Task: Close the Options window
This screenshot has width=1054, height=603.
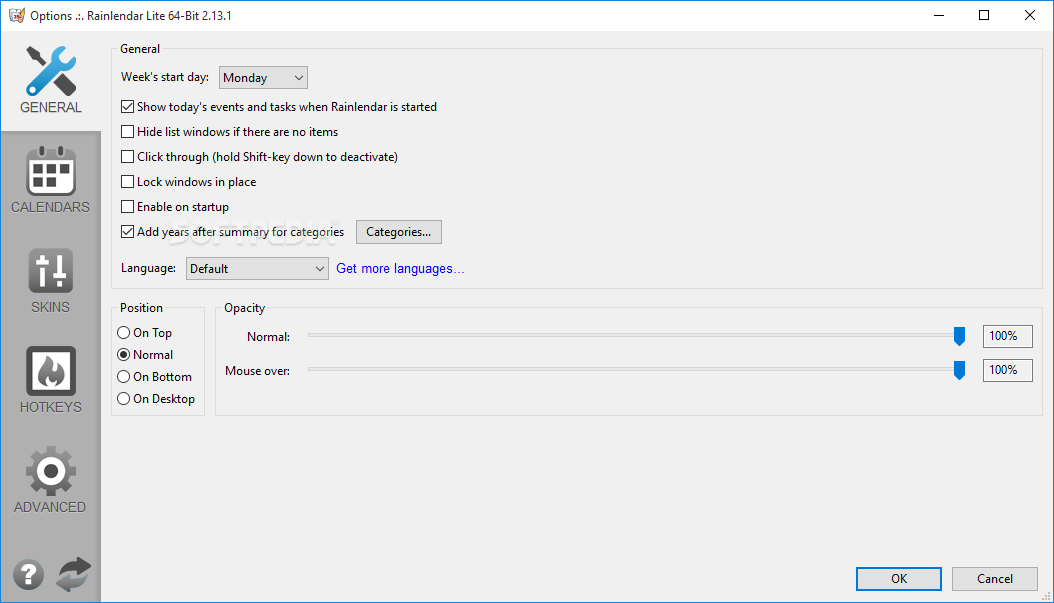Action: (1030, 15)
